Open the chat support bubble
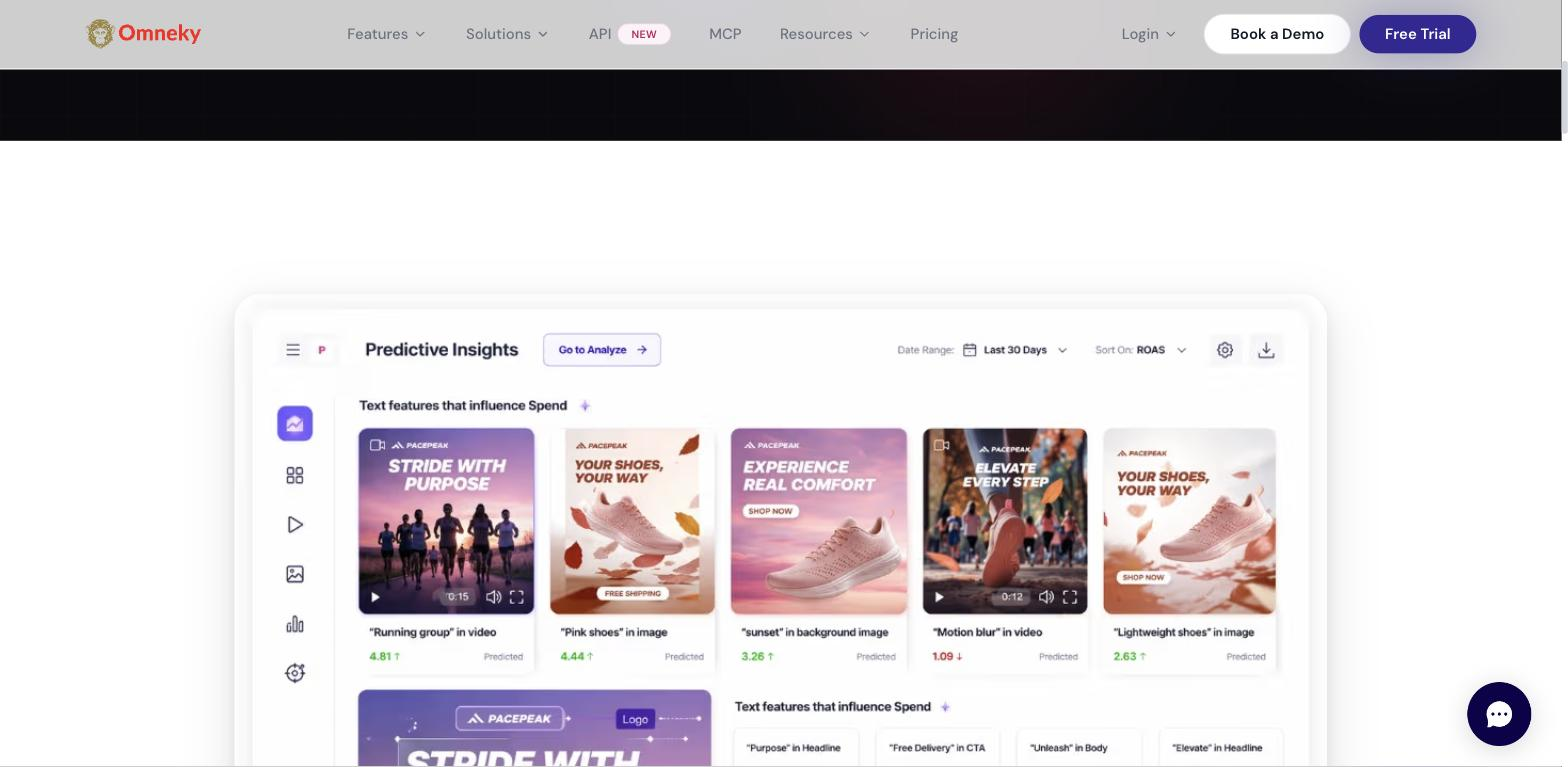Viewport: 1568px width, 767px height. click(x=1499, y=714)
